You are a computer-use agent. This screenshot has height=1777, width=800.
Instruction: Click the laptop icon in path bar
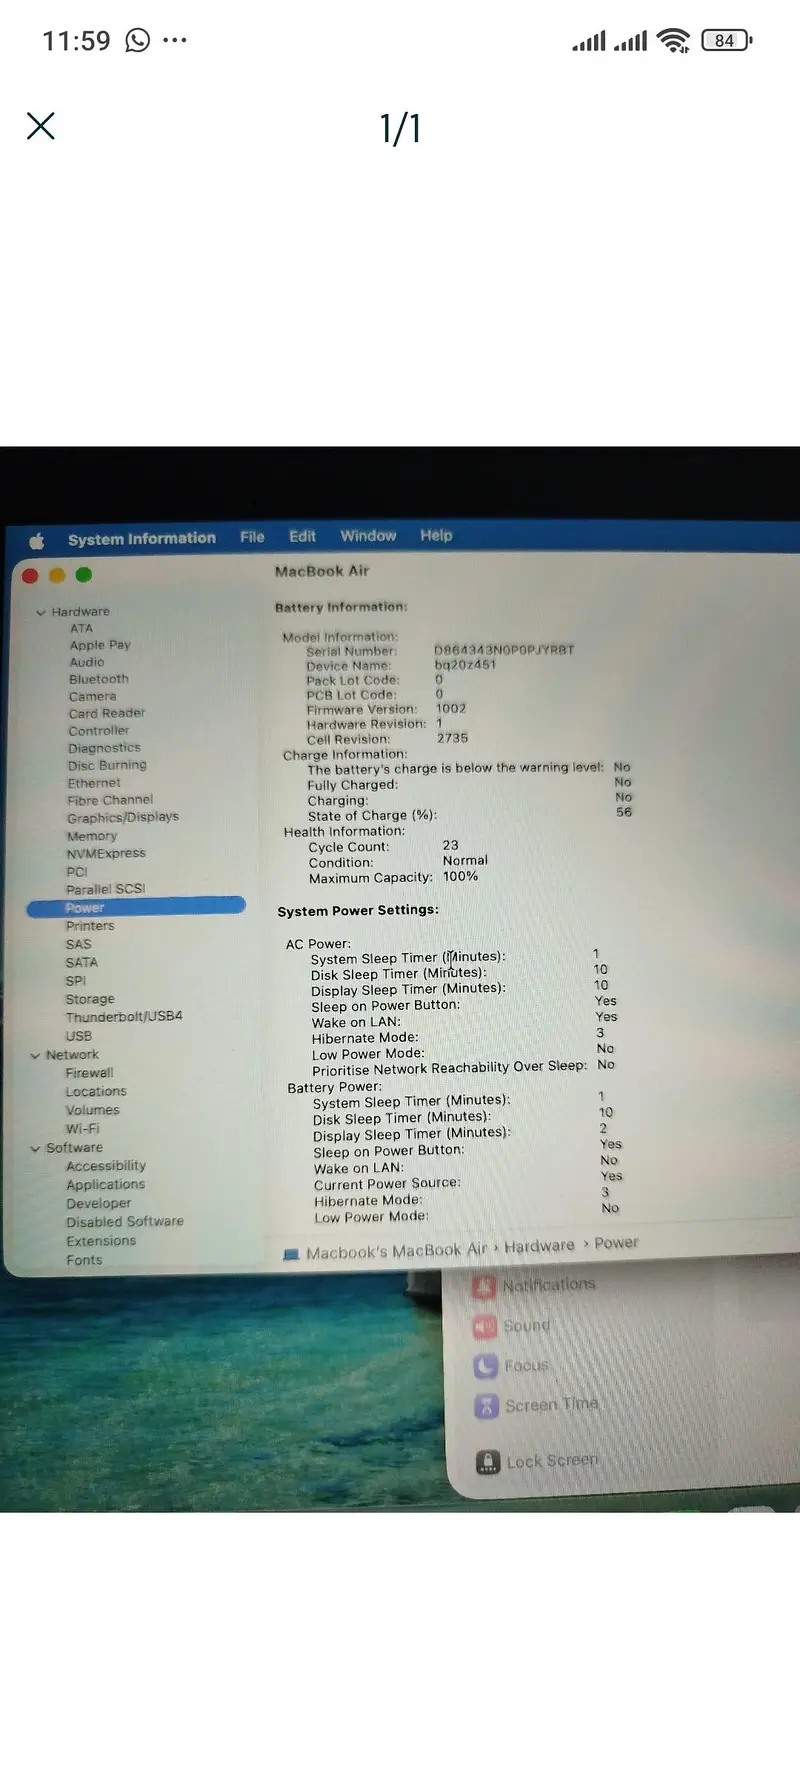pos(292,1254)
